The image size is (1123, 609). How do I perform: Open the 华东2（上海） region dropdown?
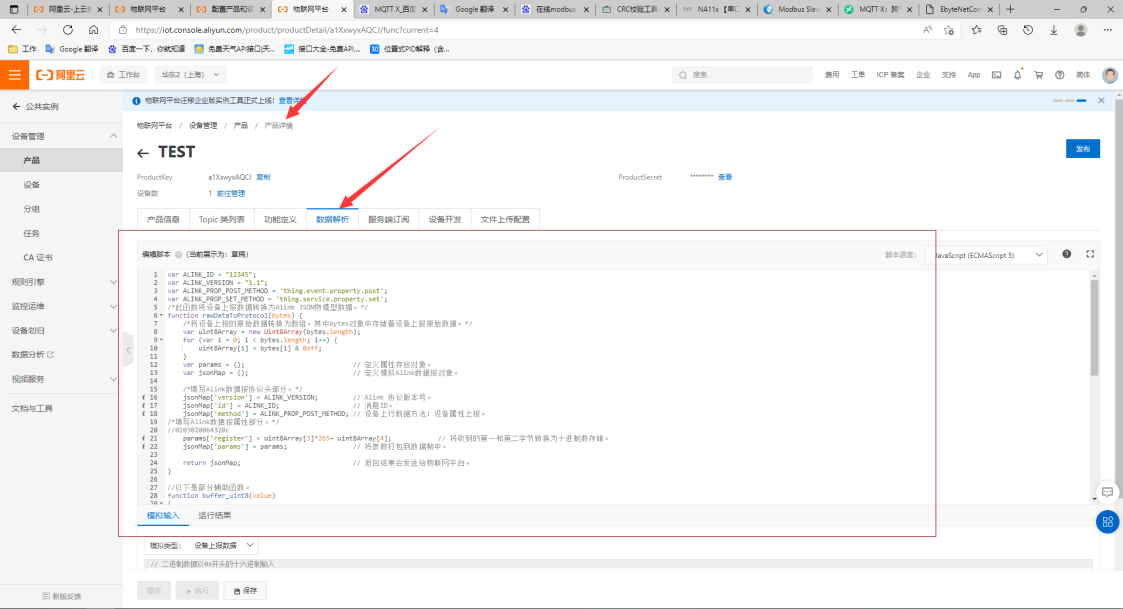(x=182, y=75)
